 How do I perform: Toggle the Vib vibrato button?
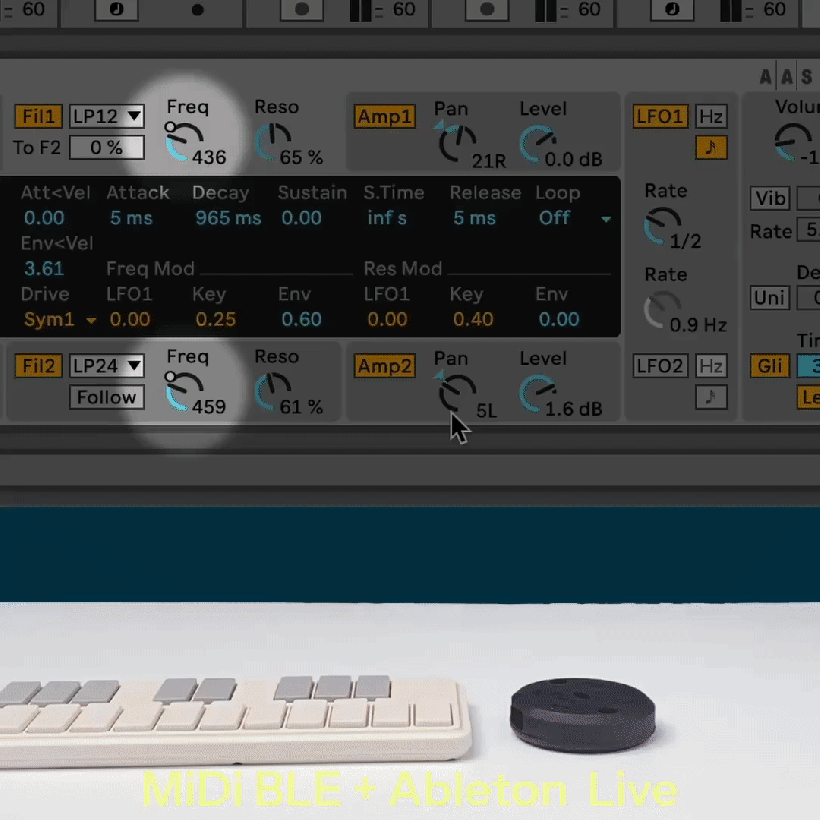tap(770, 199)
